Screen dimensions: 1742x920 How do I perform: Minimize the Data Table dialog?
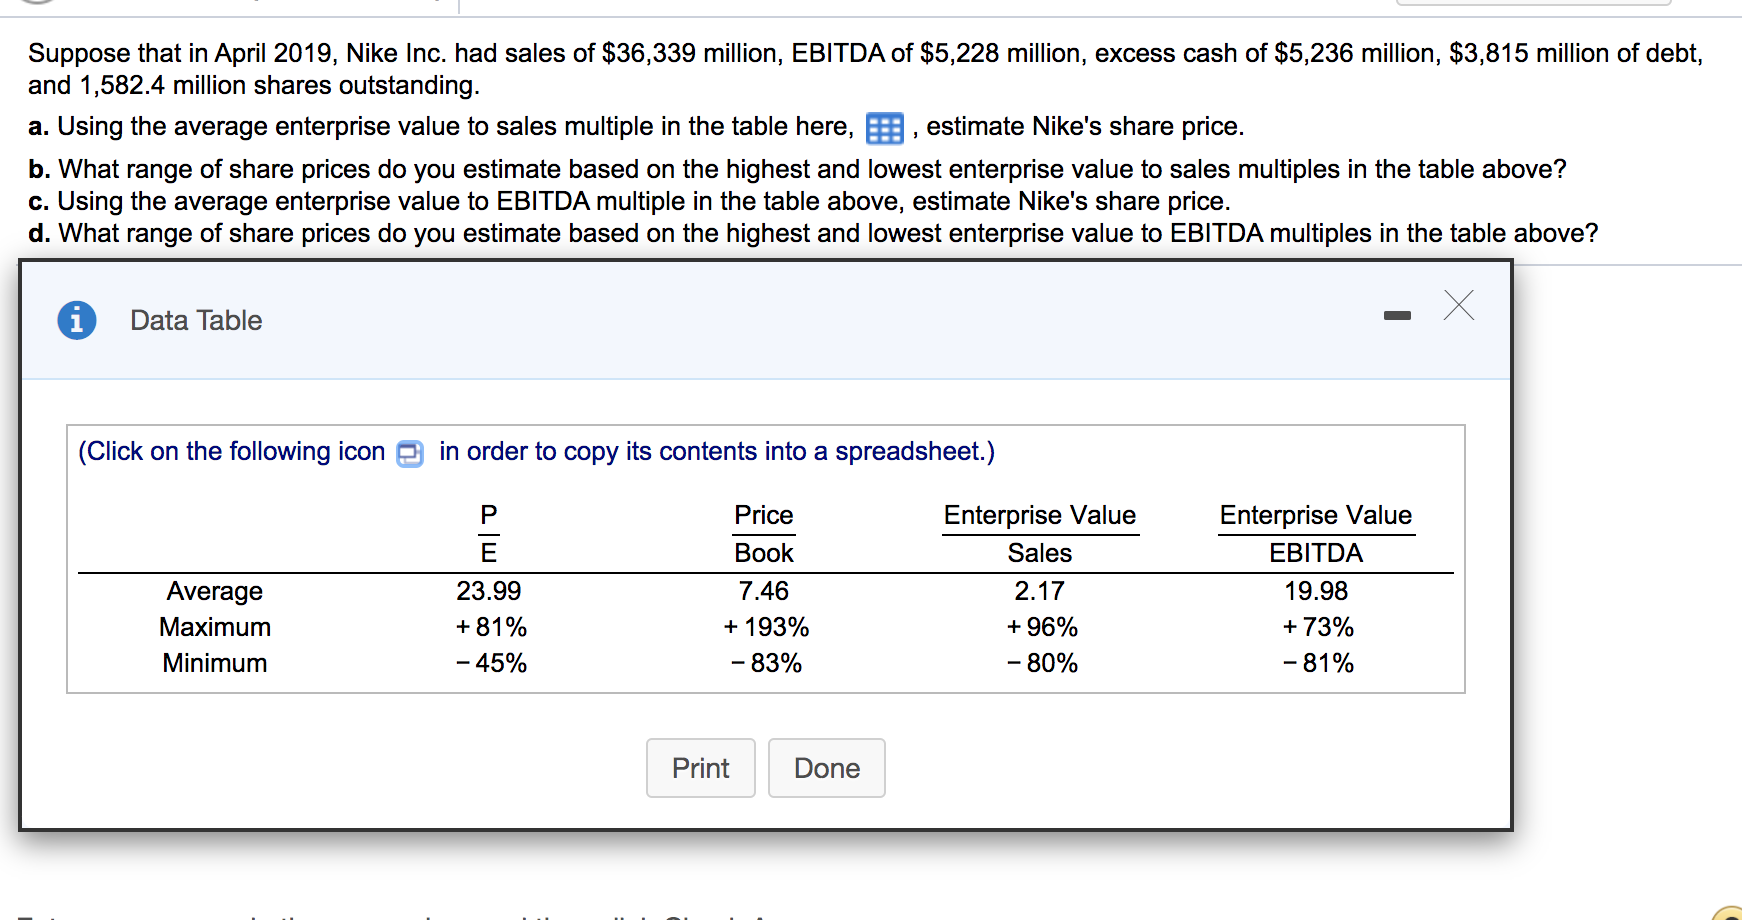[1397, 316]
